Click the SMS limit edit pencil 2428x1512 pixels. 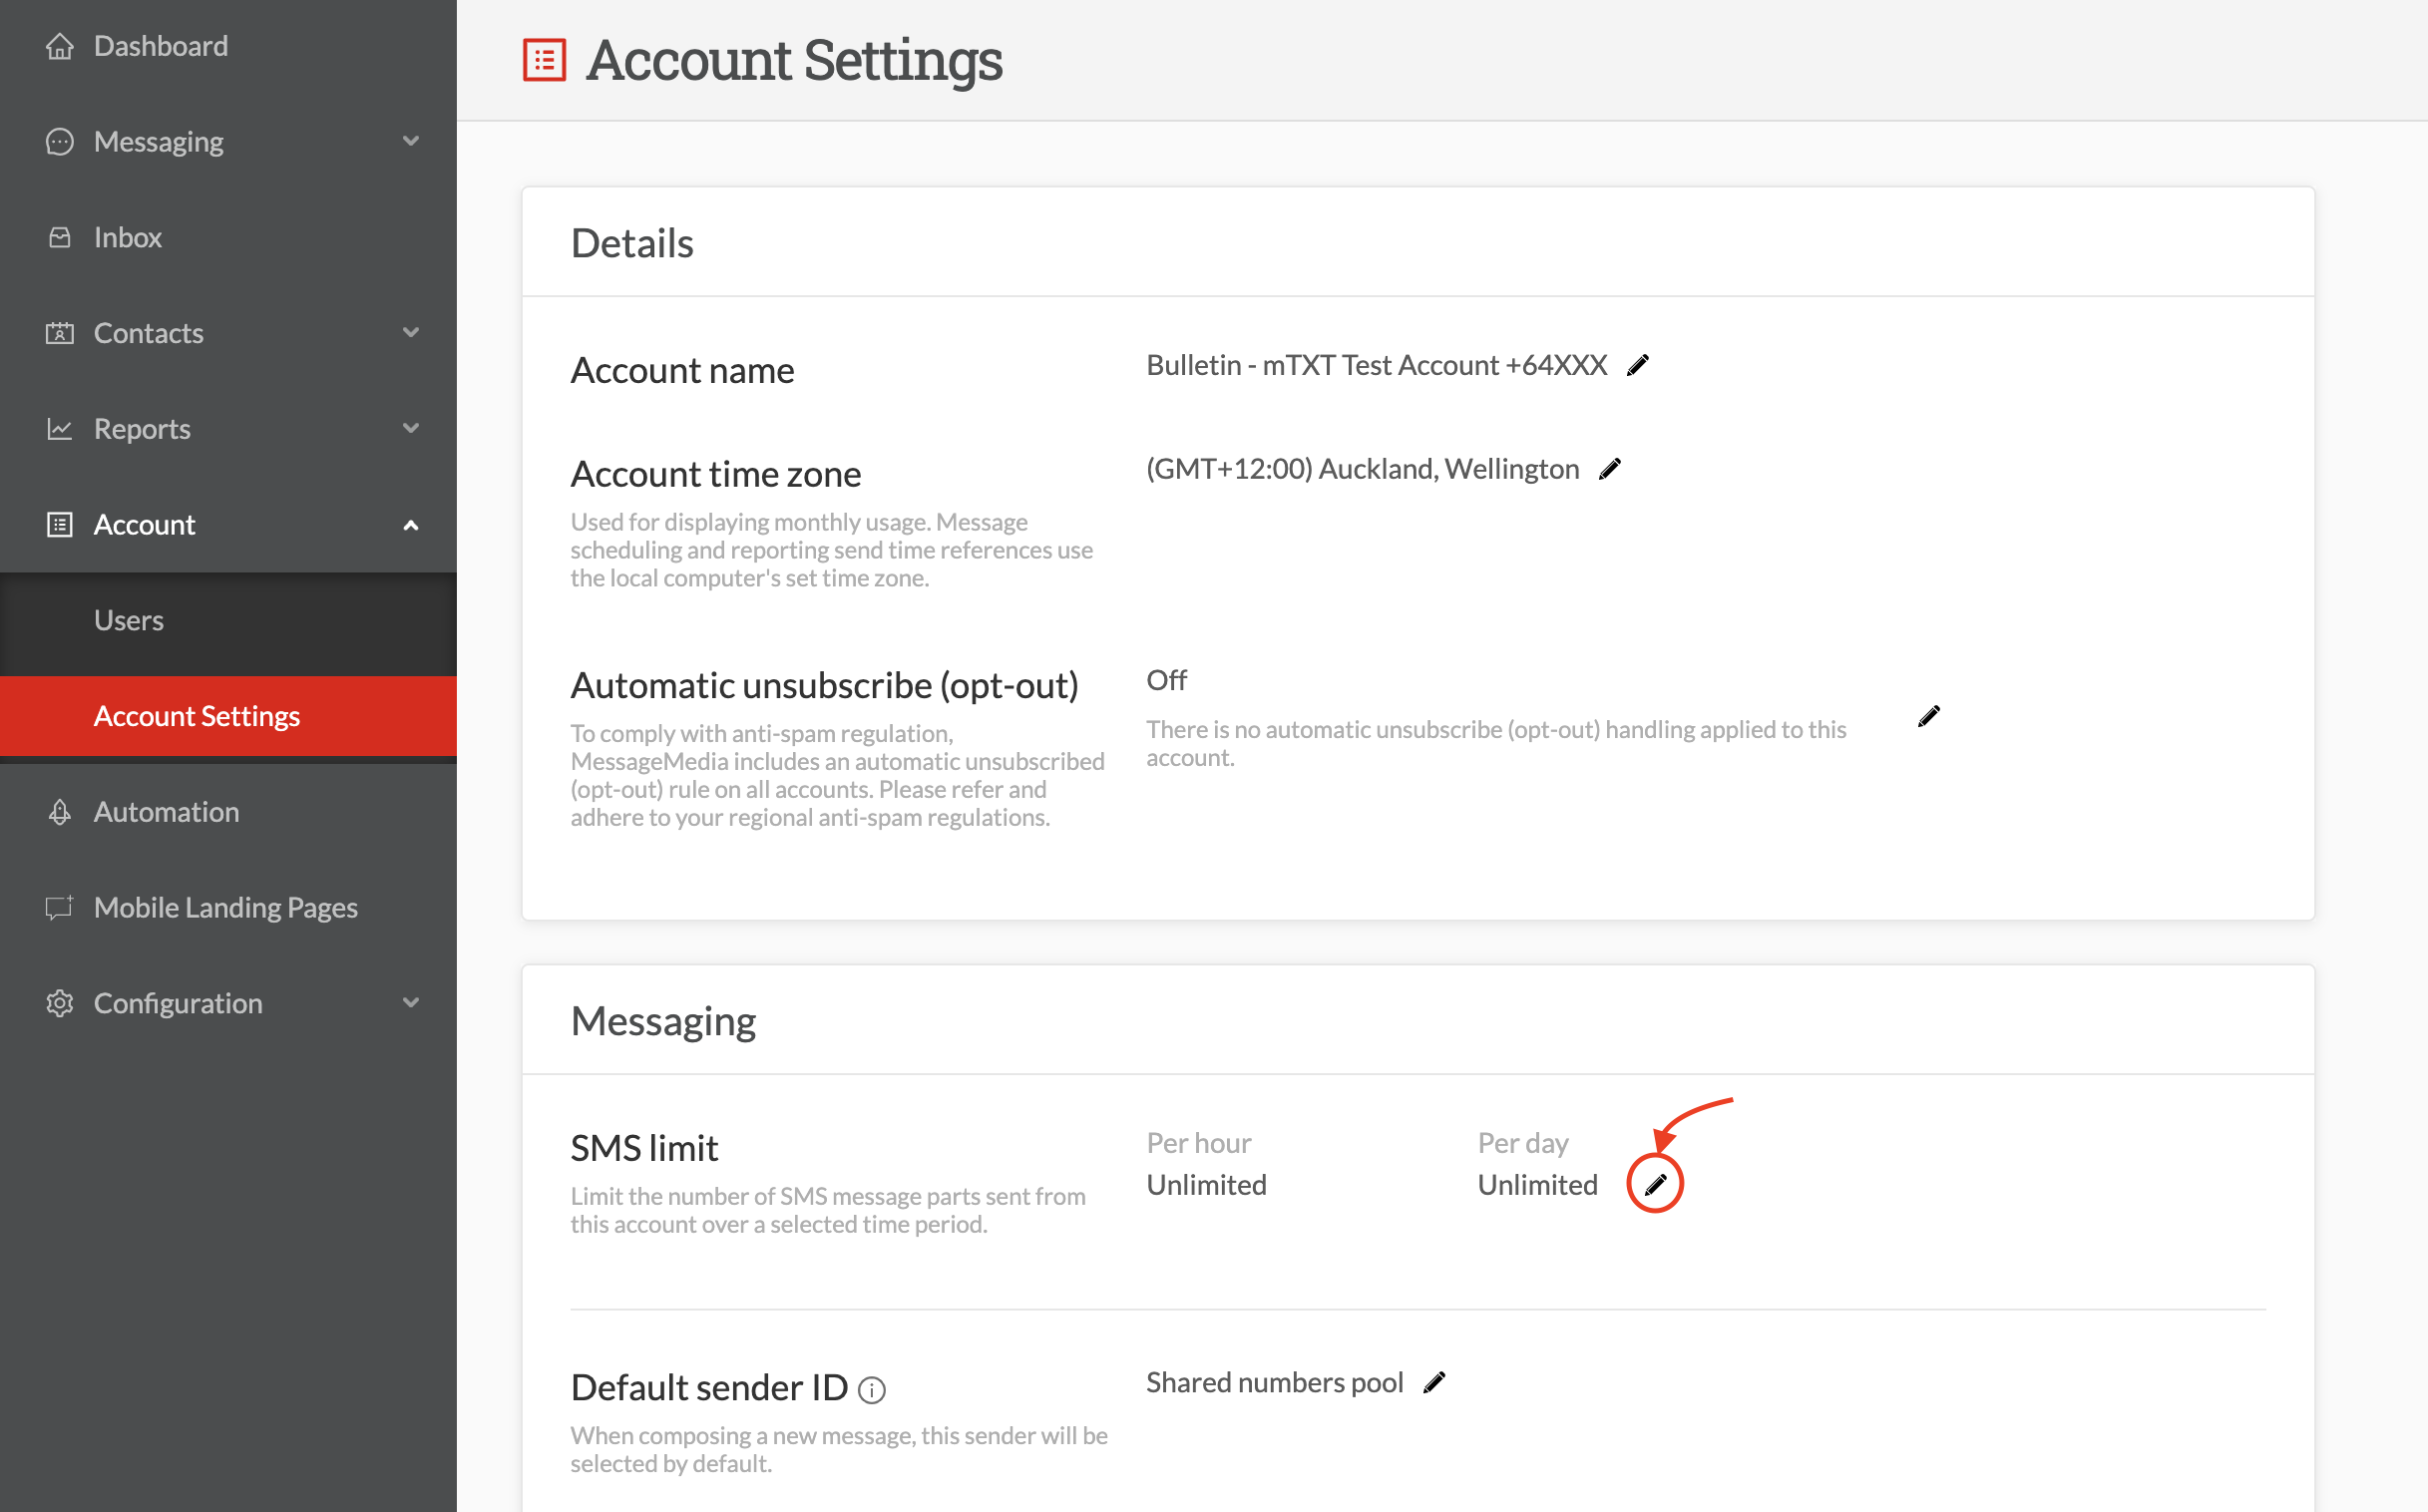pyautogui.click(x=1655, y=1185)
